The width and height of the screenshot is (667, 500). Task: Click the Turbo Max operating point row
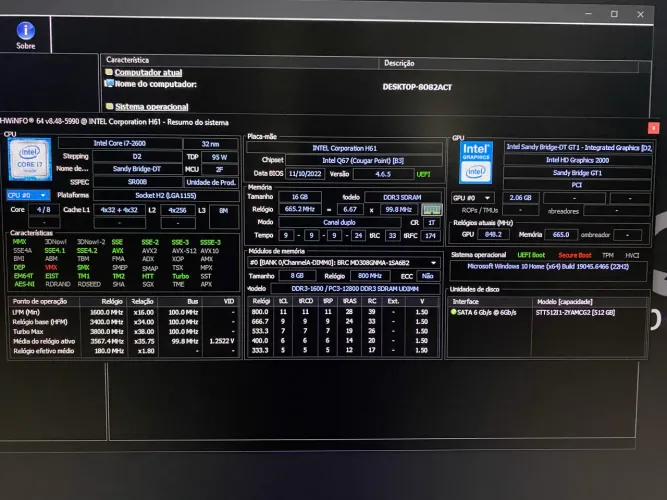(124, 331)
